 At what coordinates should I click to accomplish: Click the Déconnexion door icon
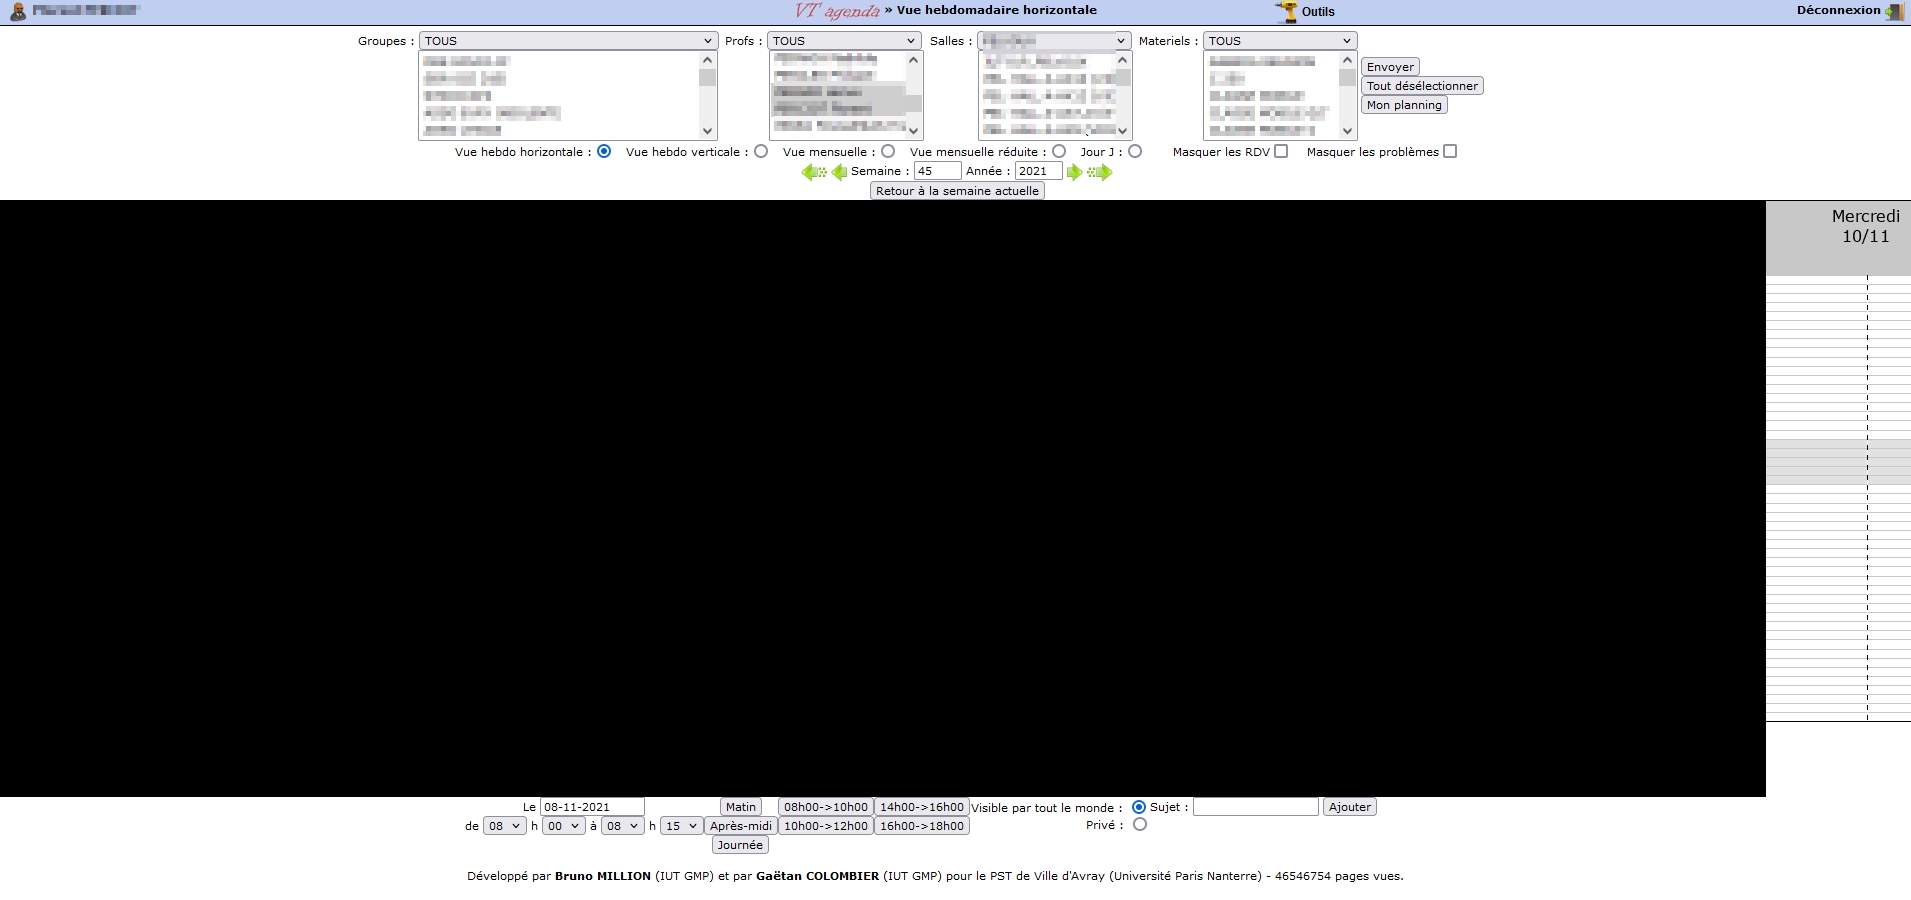click(x=1894, y=12)
